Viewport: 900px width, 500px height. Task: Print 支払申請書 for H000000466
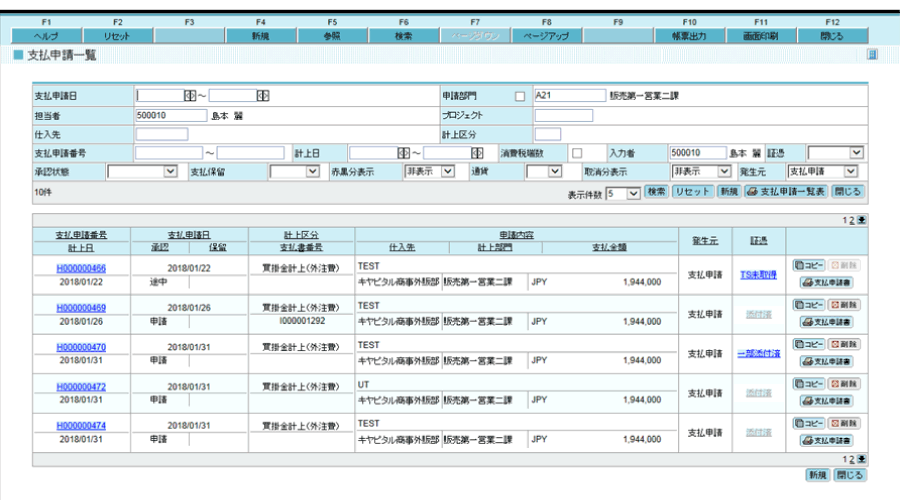coord(827,282)
